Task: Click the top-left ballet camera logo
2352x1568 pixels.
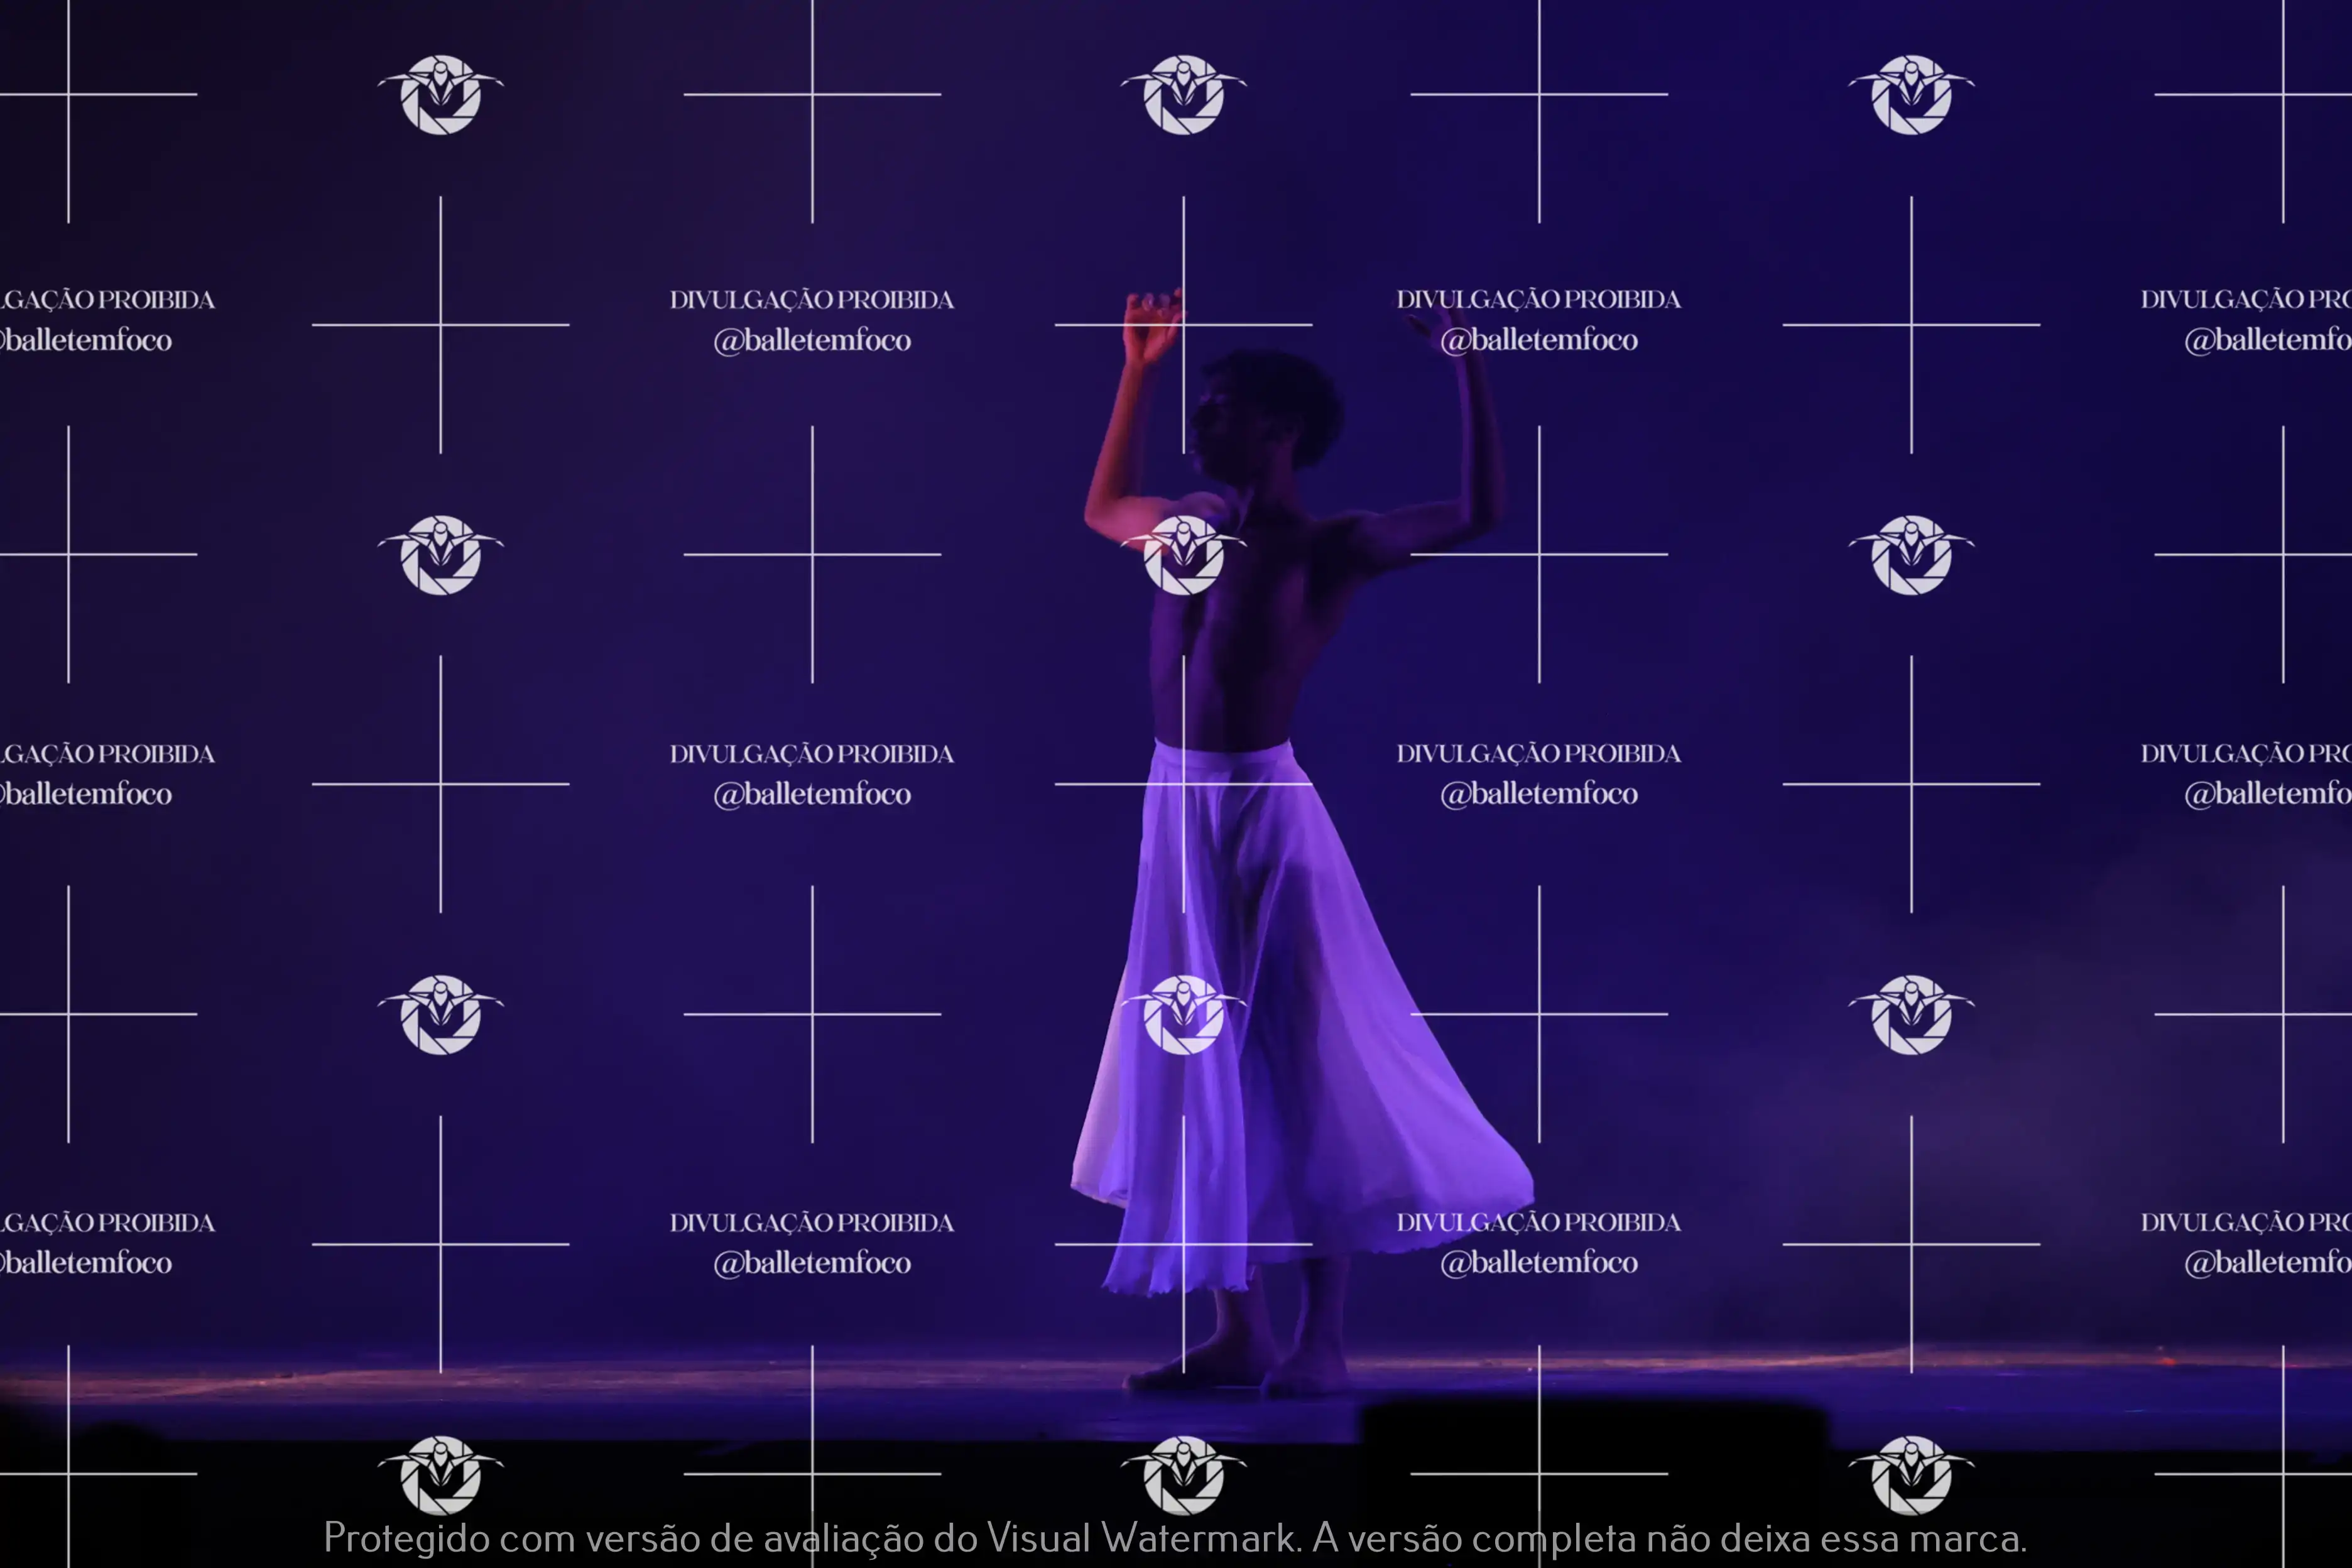Action: (x=440, y=95)
